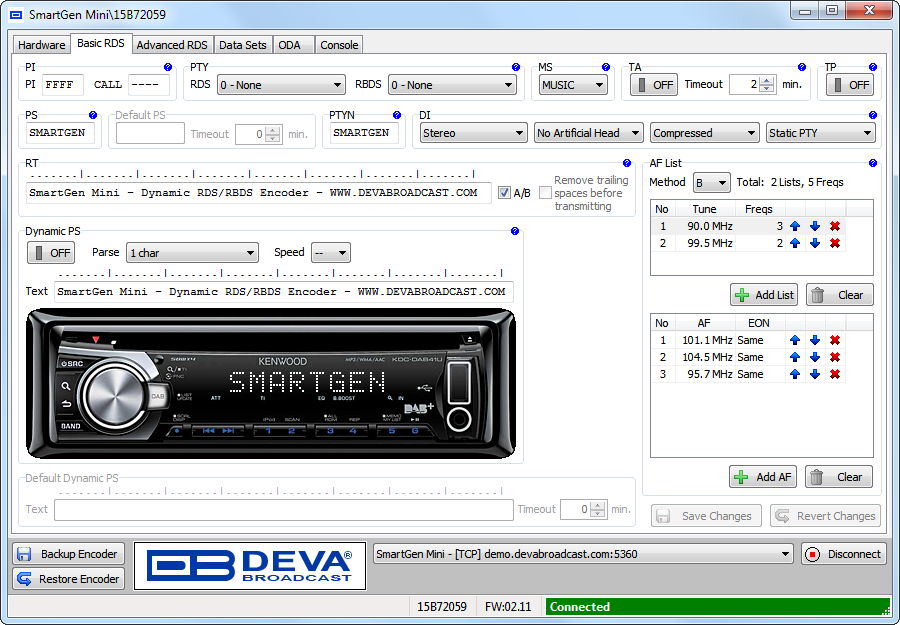Open the Console tab
The width and height of the screenshot is (900, 625).
(339, 45)
